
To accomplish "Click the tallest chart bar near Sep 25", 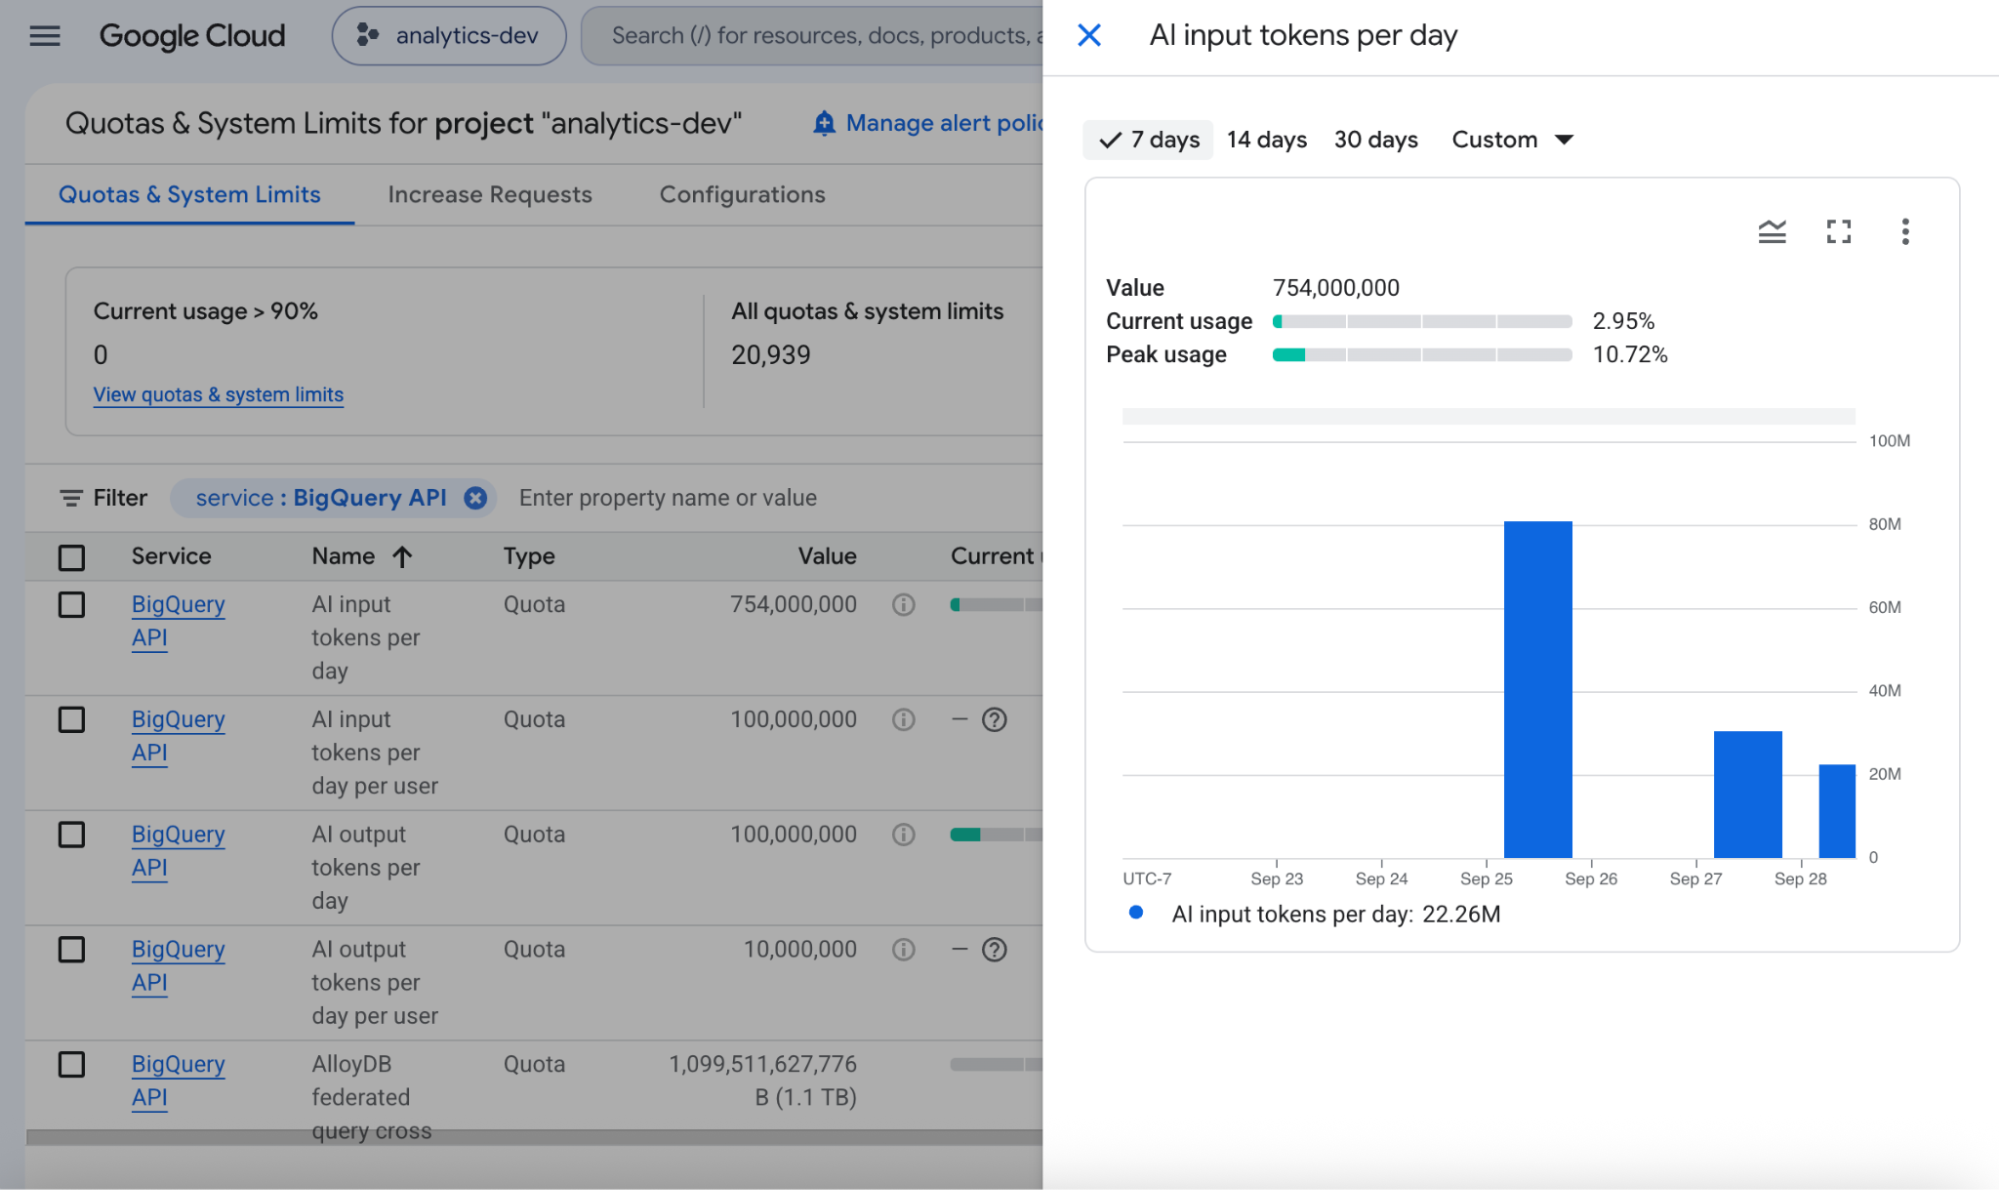I will (1538, 689).
